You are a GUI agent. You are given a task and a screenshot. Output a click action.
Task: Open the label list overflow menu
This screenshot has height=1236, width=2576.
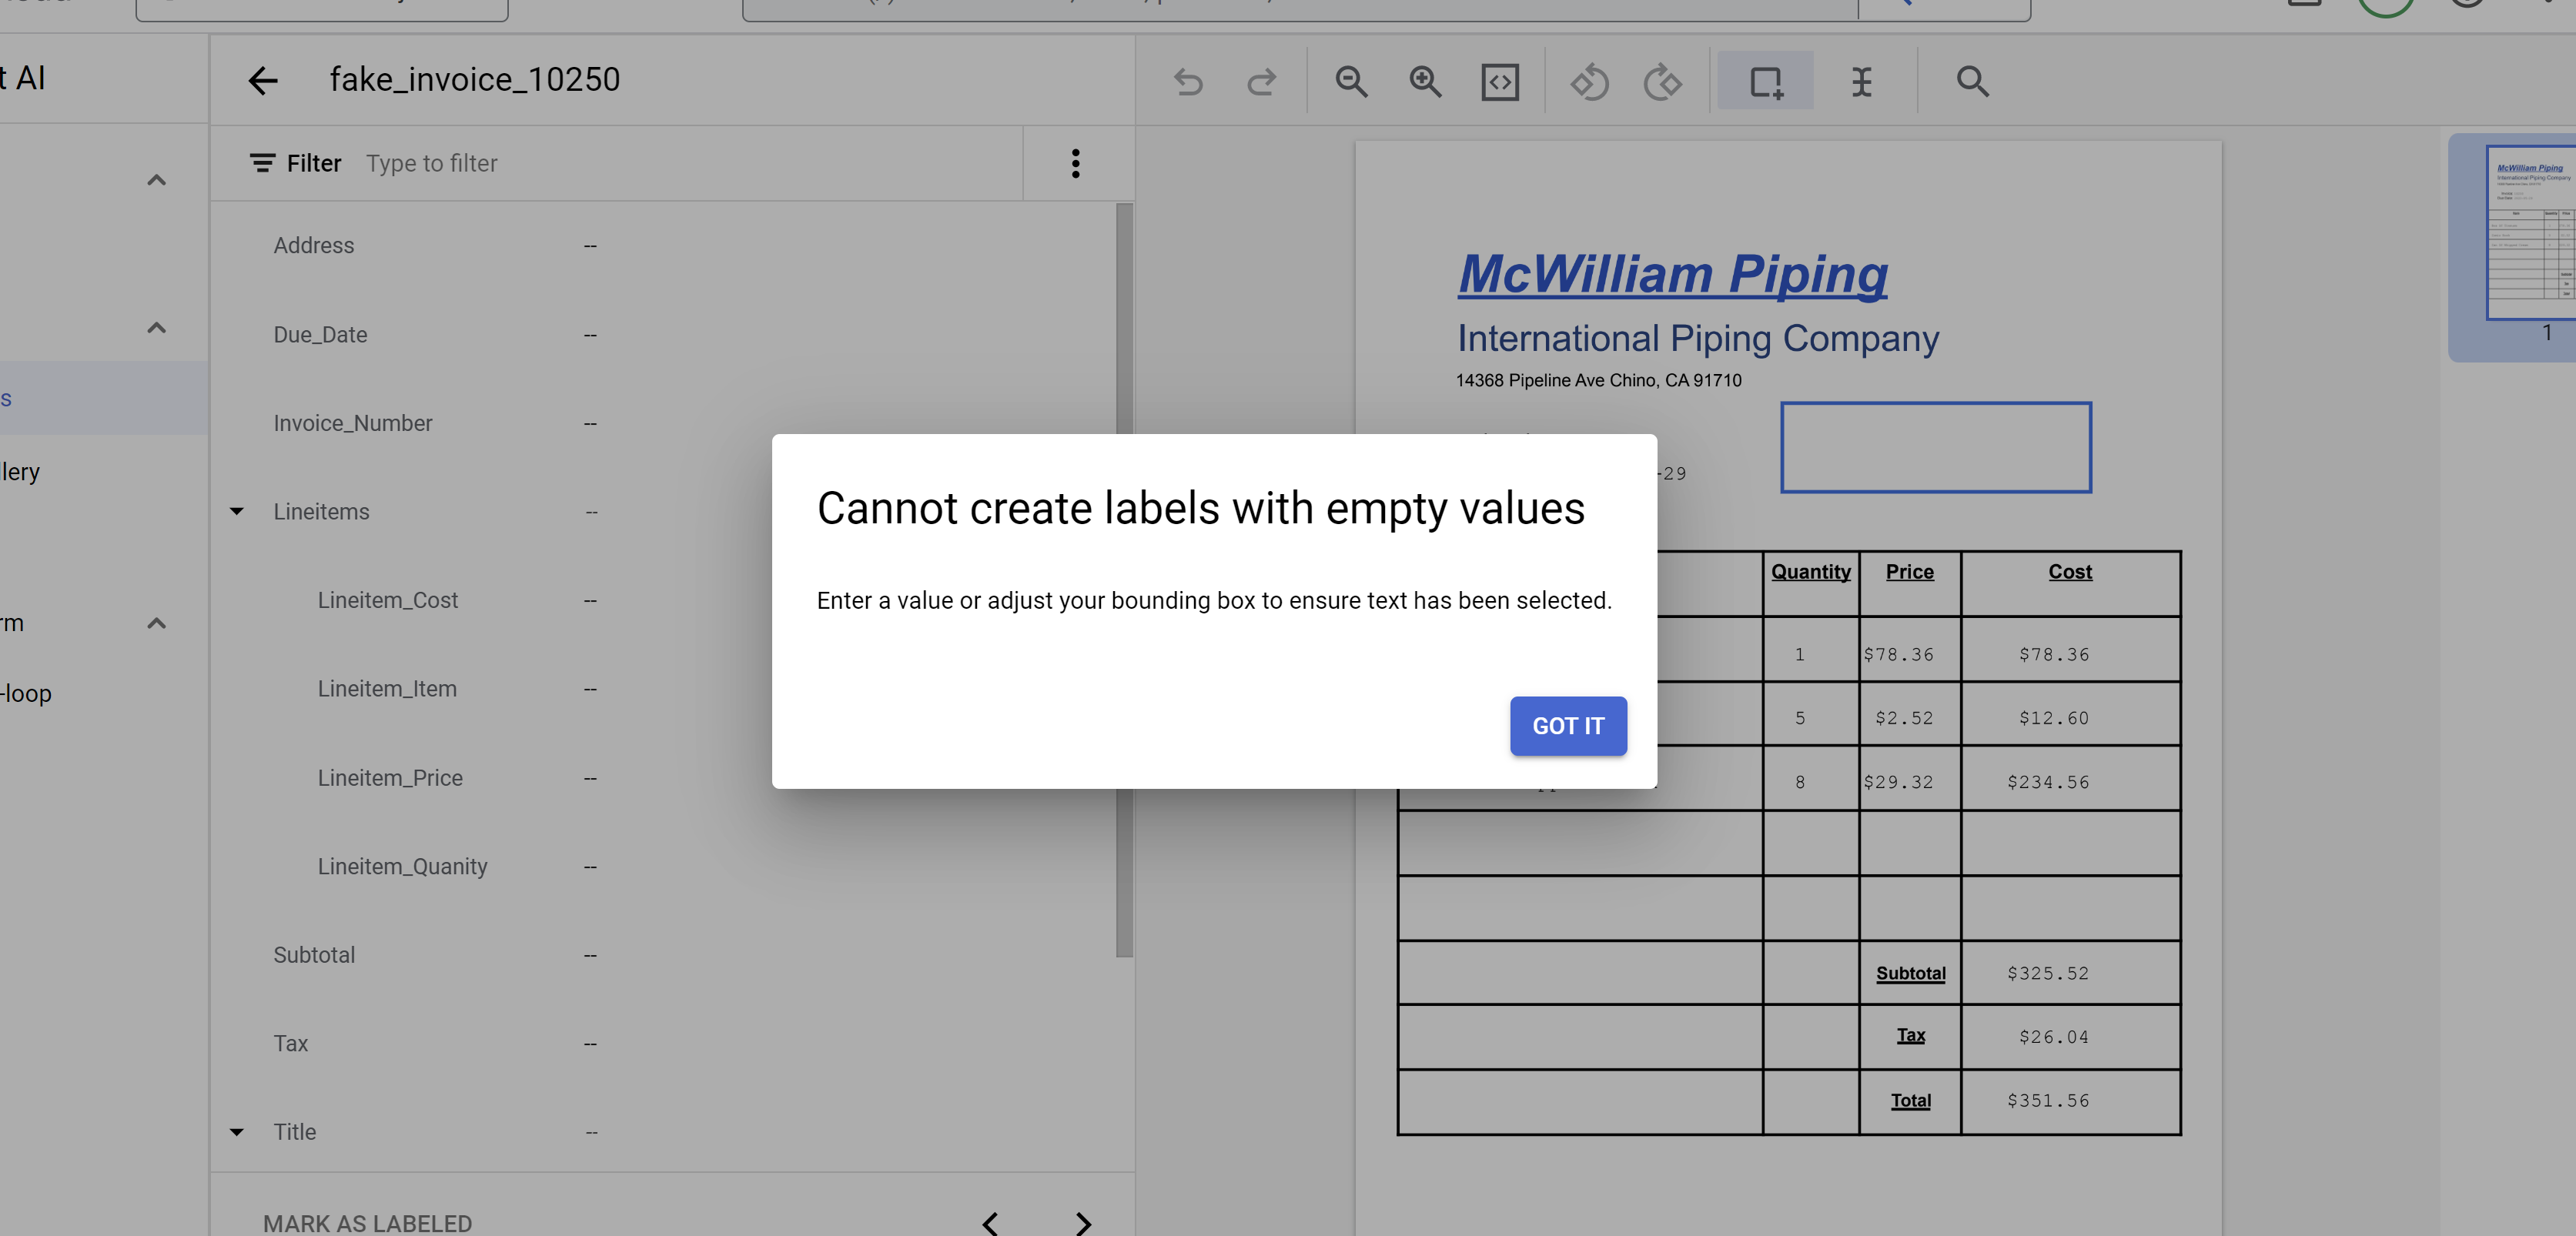click(1075, 162)
